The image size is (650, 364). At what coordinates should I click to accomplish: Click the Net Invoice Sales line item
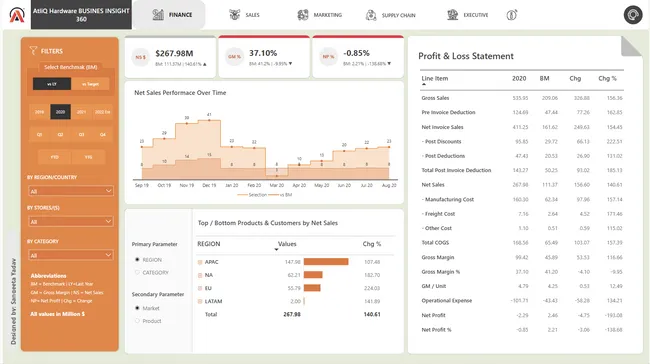(442, 127)
